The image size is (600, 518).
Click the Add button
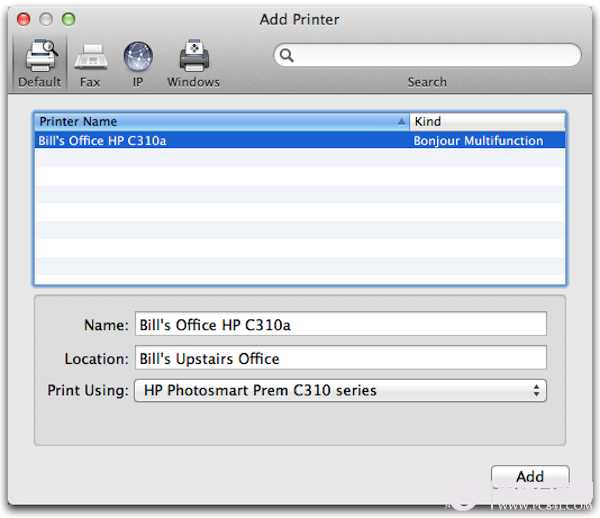530,477
